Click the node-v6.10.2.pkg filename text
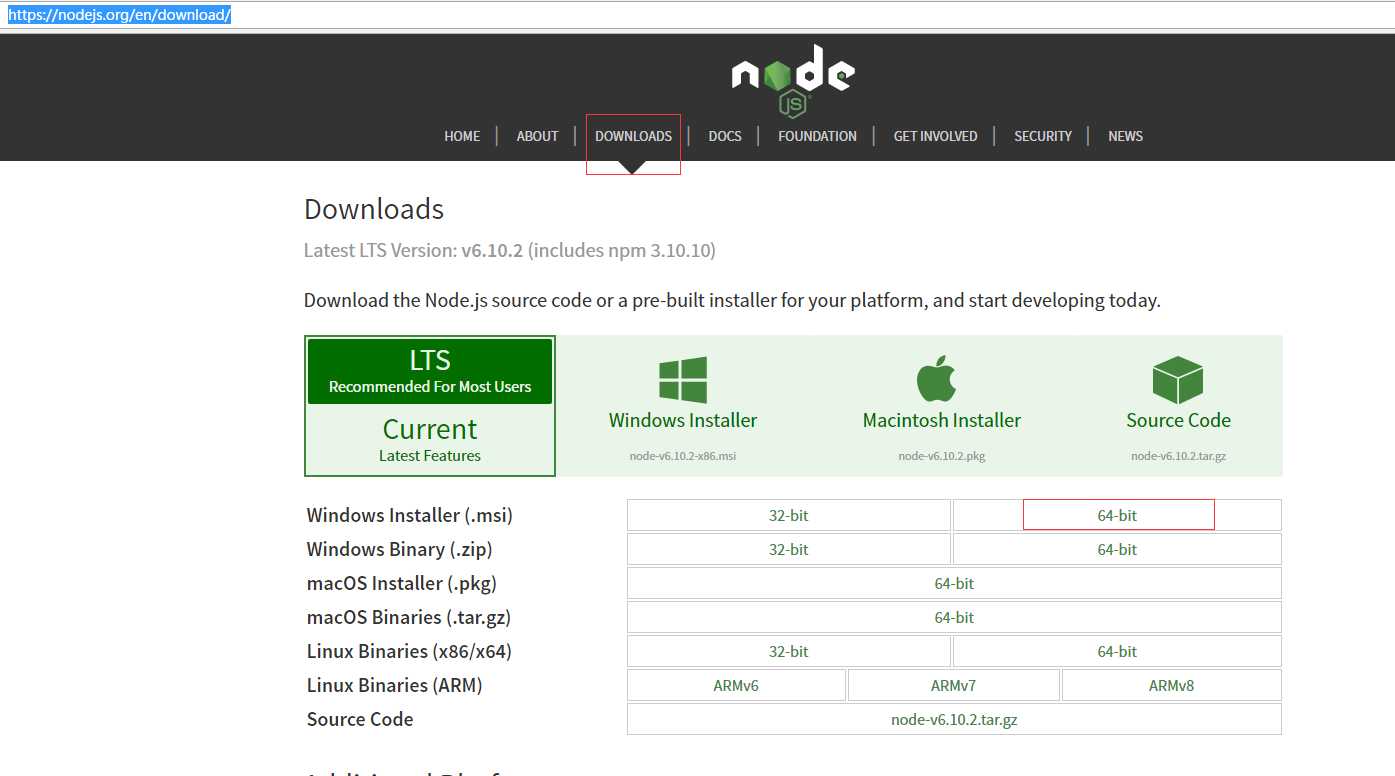 942,456
